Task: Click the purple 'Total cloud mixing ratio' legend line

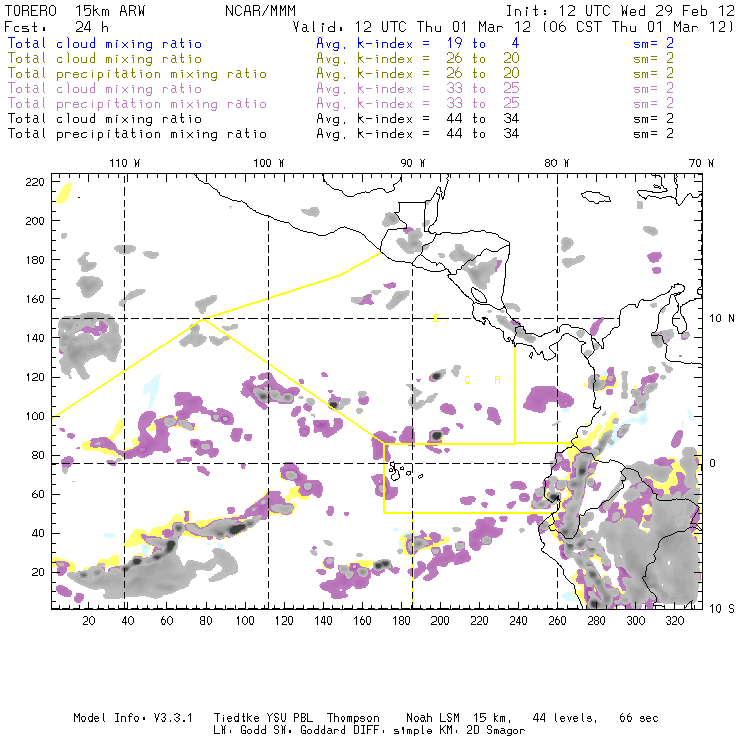Action: point(104,89)
